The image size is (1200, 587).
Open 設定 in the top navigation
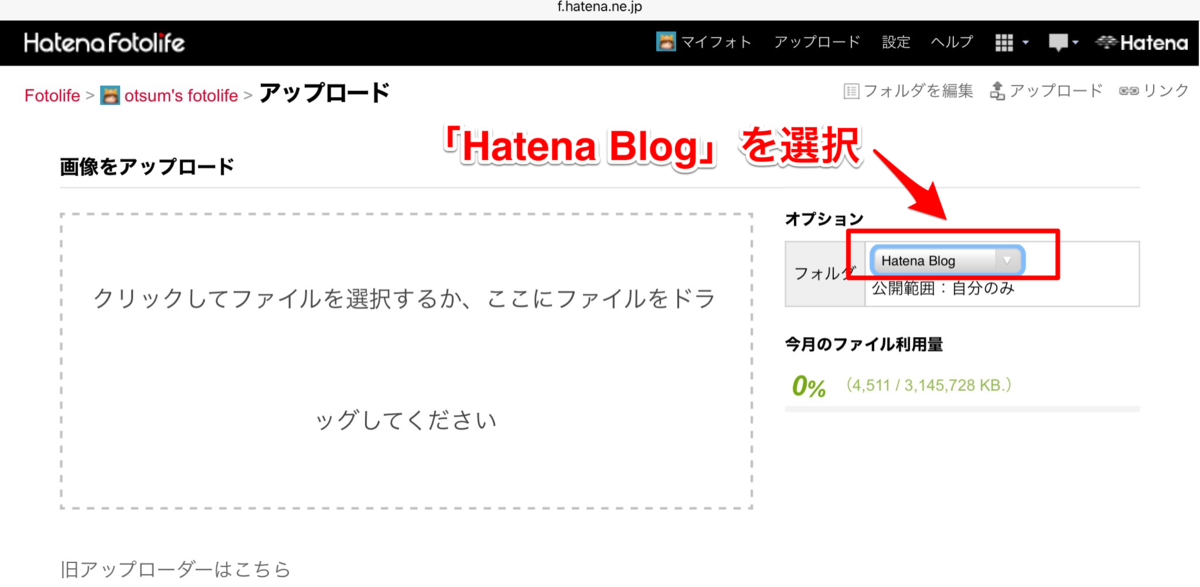coord(896,42)
